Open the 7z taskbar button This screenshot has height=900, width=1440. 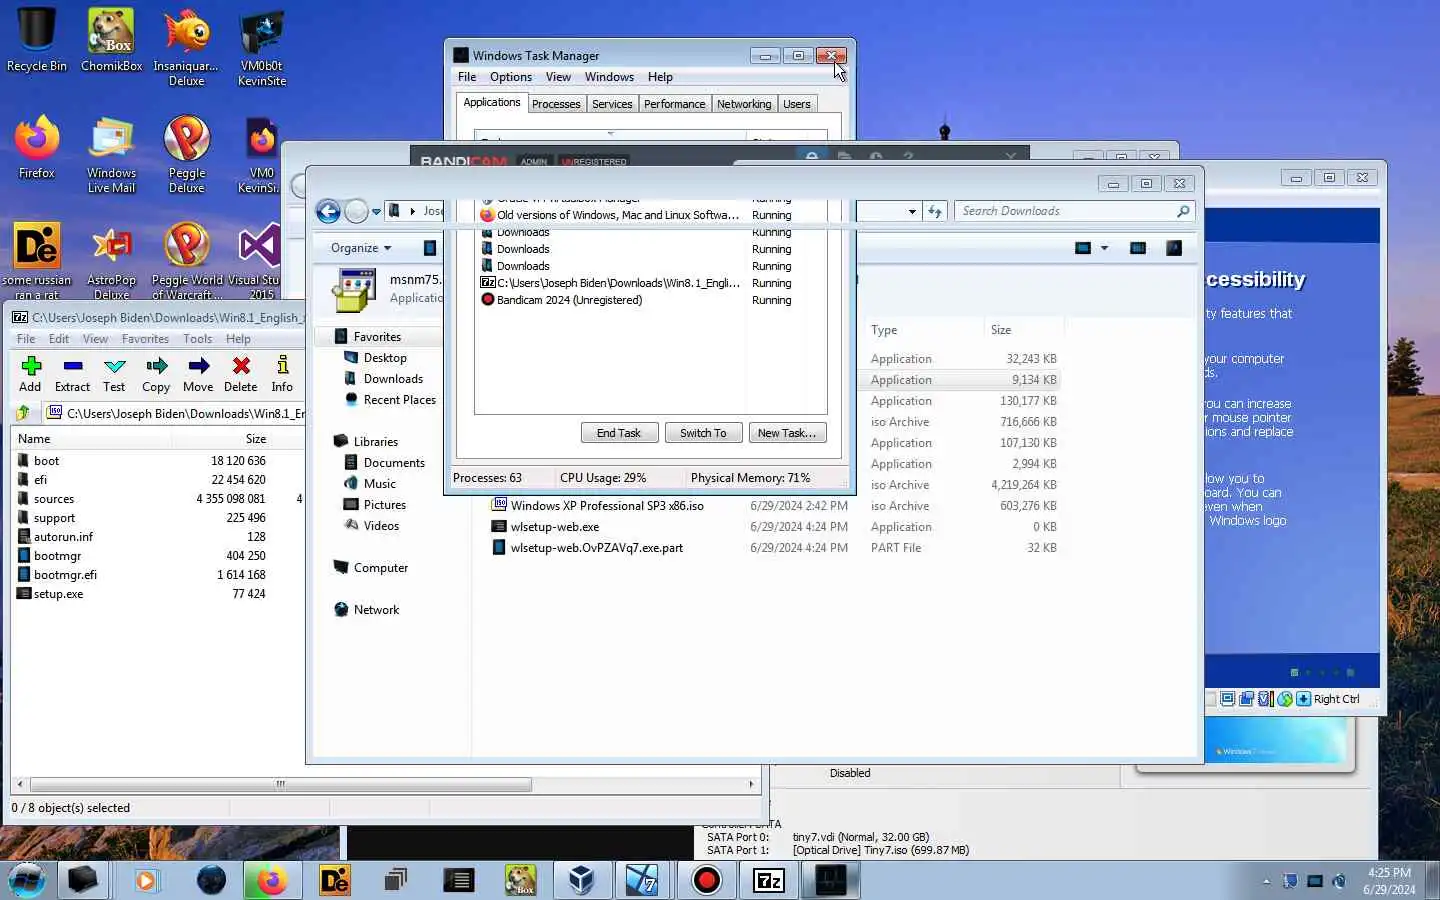tap(768, 880)
